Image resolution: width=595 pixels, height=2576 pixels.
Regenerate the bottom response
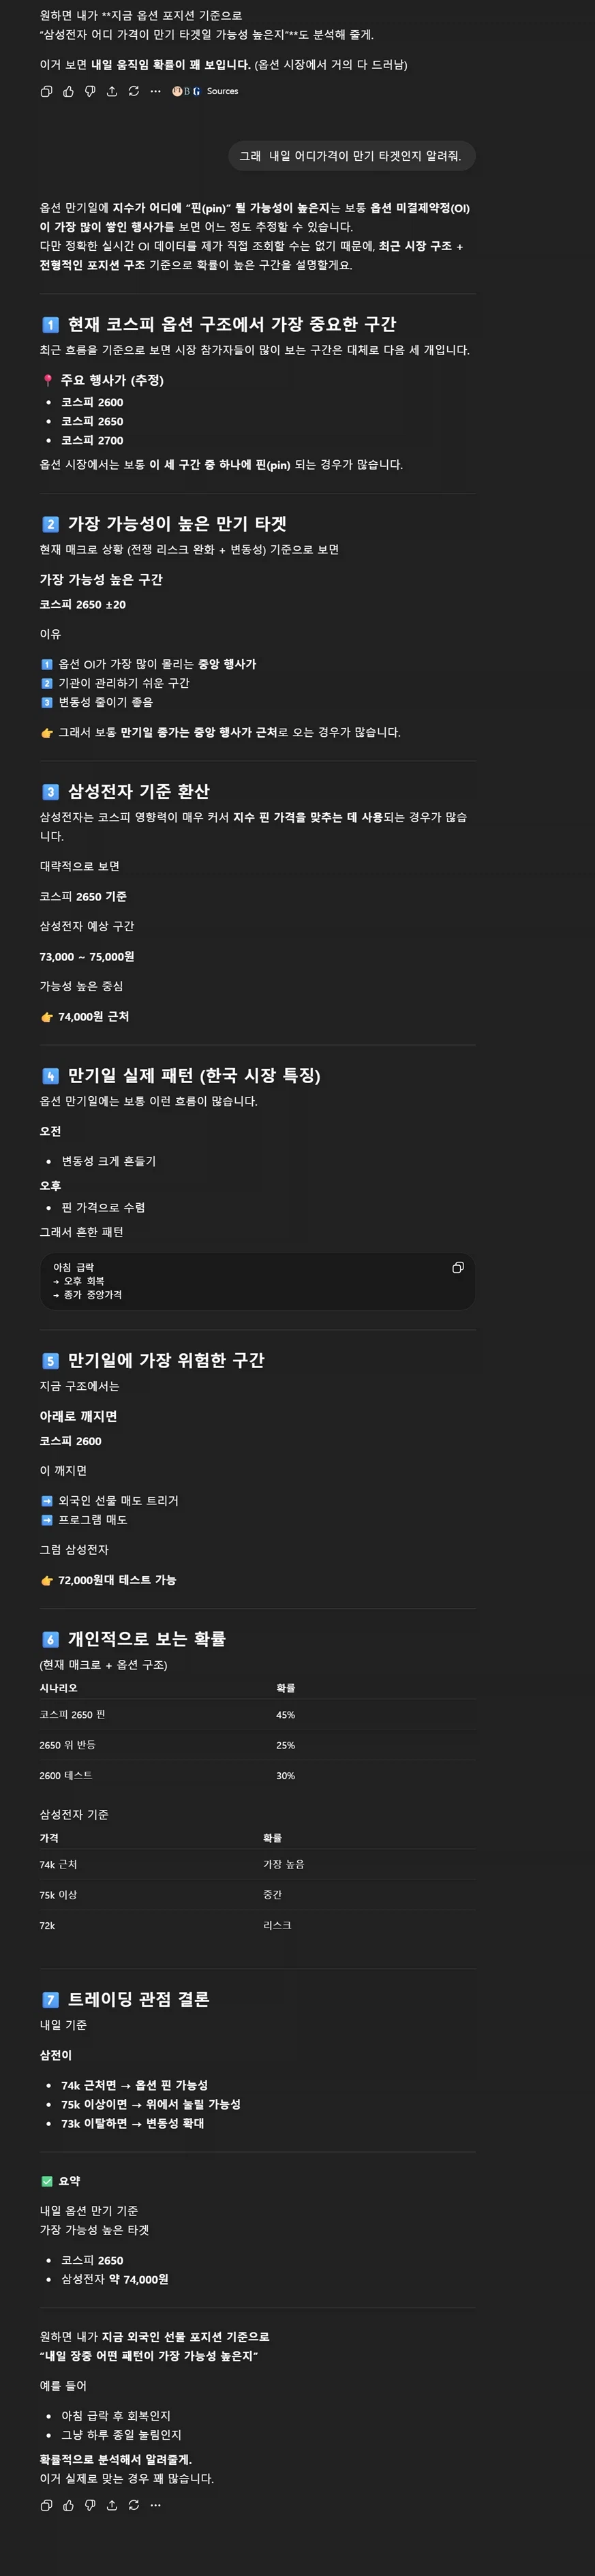[x=134, y=2506]
